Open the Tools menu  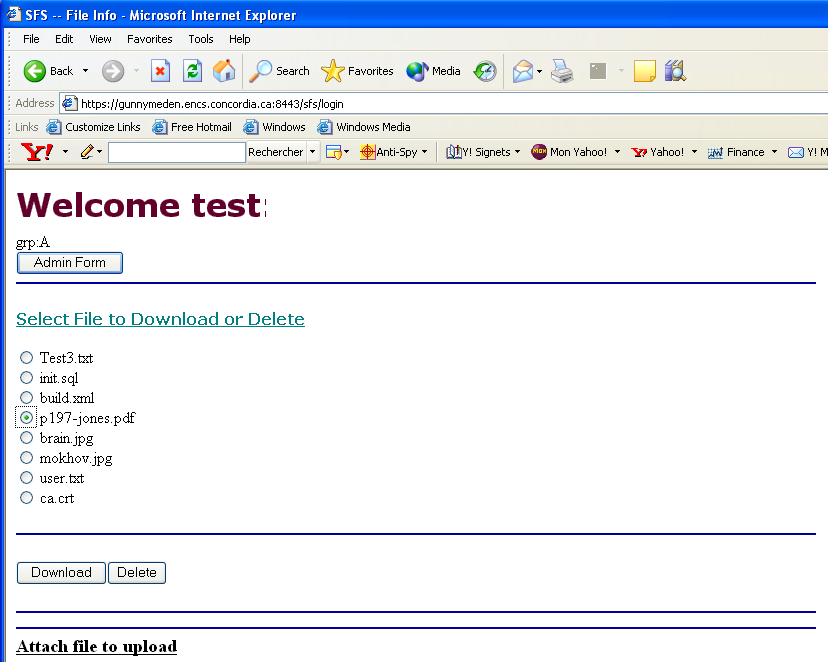point(201,39)
